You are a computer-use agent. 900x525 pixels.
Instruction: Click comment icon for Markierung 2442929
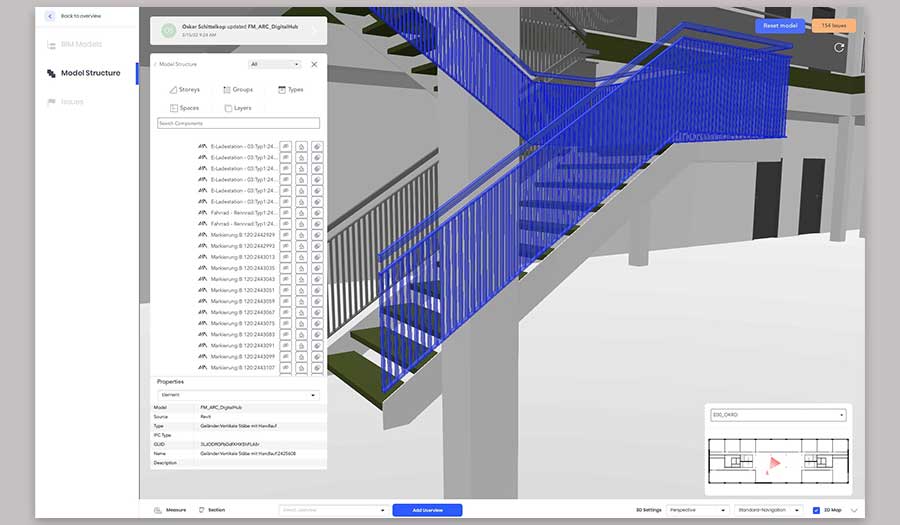[285, 235]
